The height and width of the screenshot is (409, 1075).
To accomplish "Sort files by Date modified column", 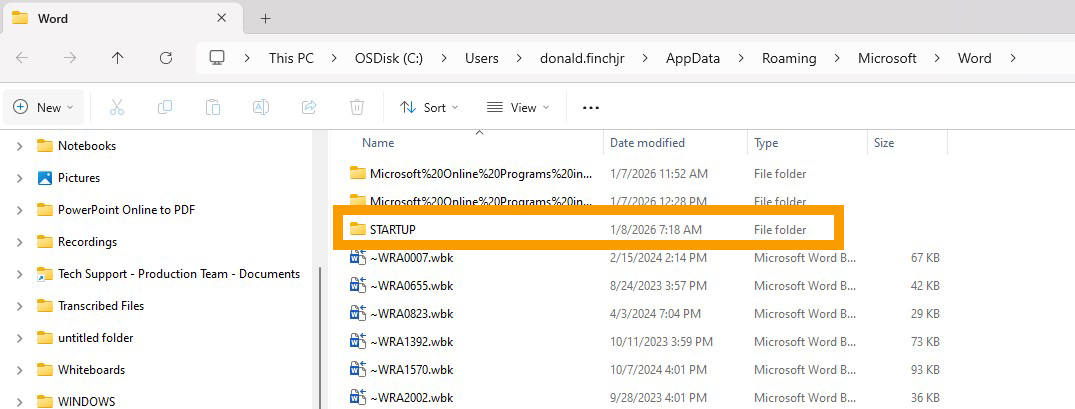I will [647, 143].
